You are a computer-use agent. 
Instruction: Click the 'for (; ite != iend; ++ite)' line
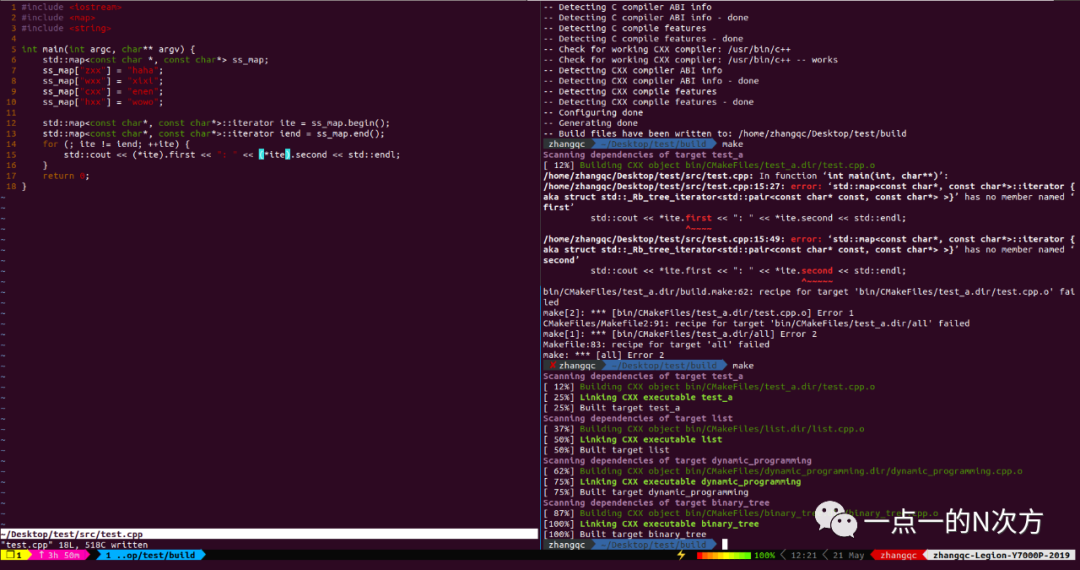coord(116,145)
